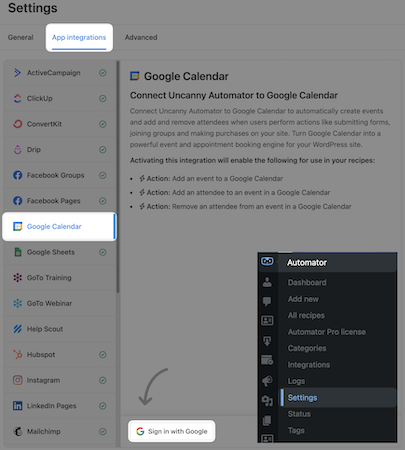Viewport: 405px width, 450px height.
Task: Switch to App integrations tab
Action: tap(79, 37)
